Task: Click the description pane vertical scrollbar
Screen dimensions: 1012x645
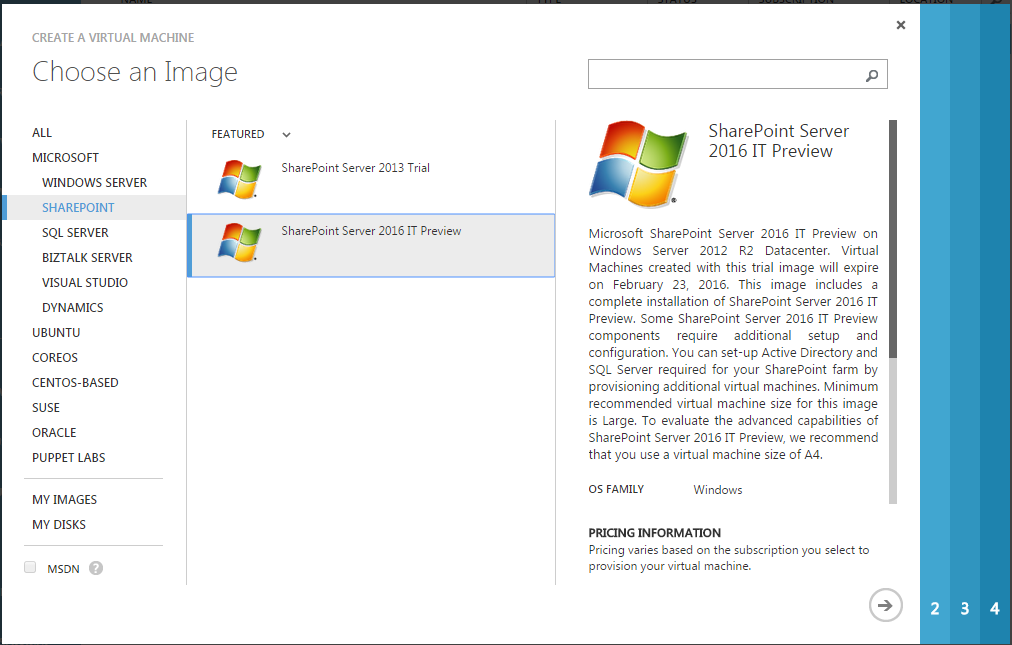Action: tap(893, 311)
